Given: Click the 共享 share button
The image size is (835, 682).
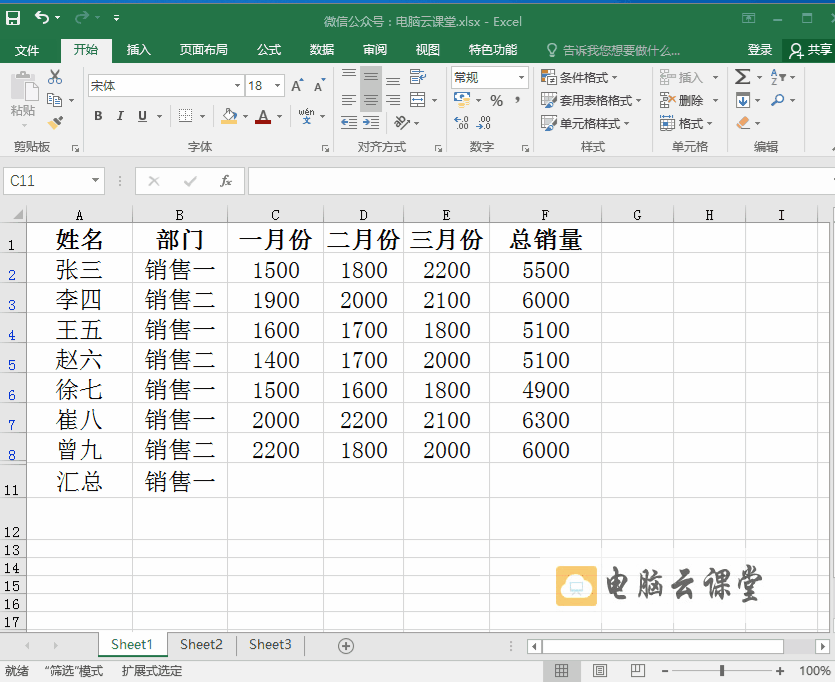Looking at the screenshot, I should (x=810, y=50).
